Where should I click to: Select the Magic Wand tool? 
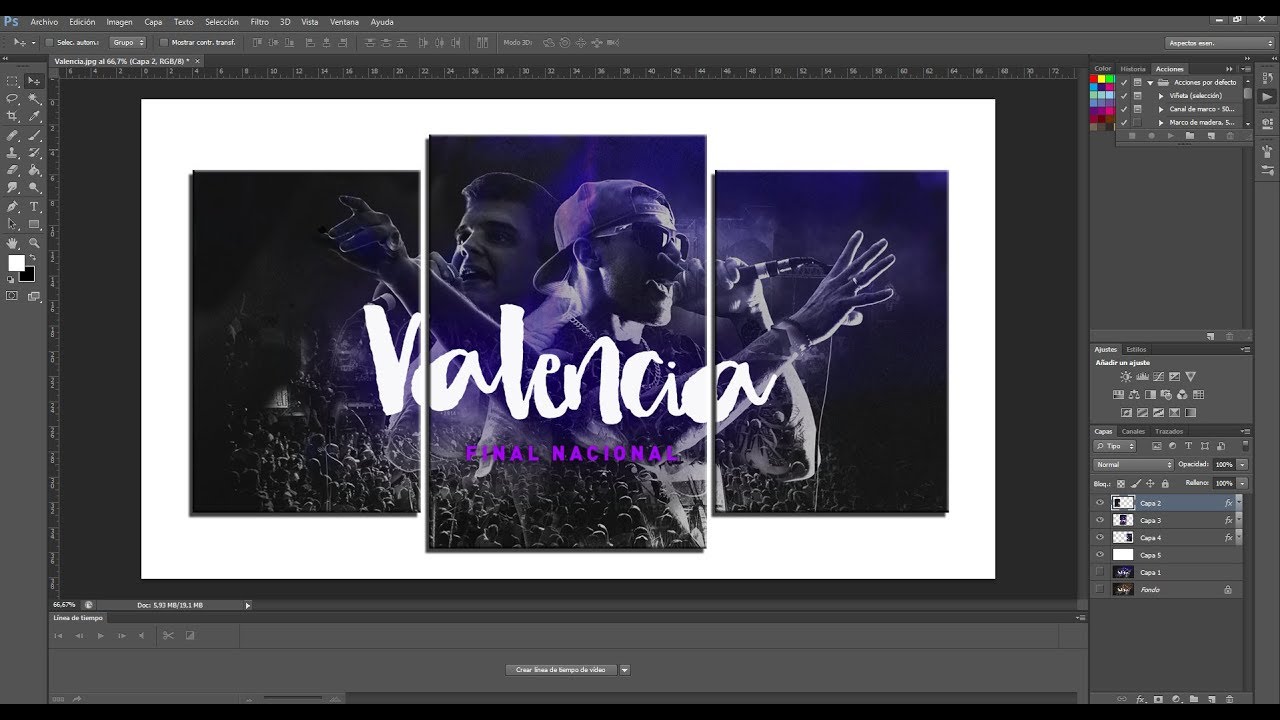click(34, 99)
